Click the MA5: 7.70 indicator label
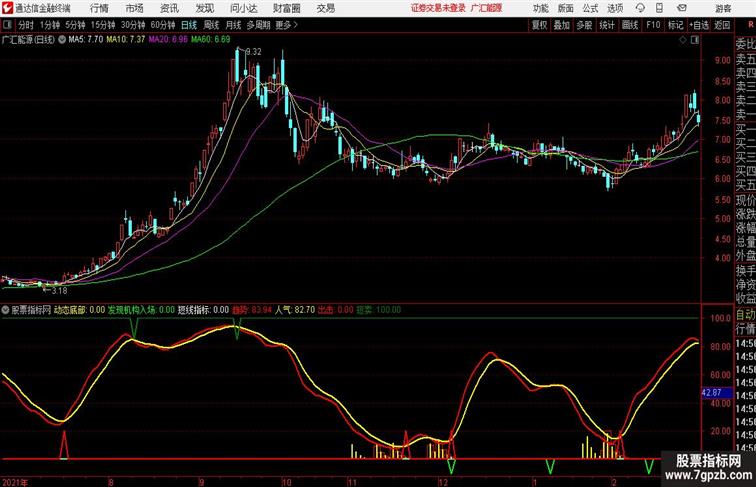Image resolution: width=756 pixels, height=487 pixels. coord(86,40)
